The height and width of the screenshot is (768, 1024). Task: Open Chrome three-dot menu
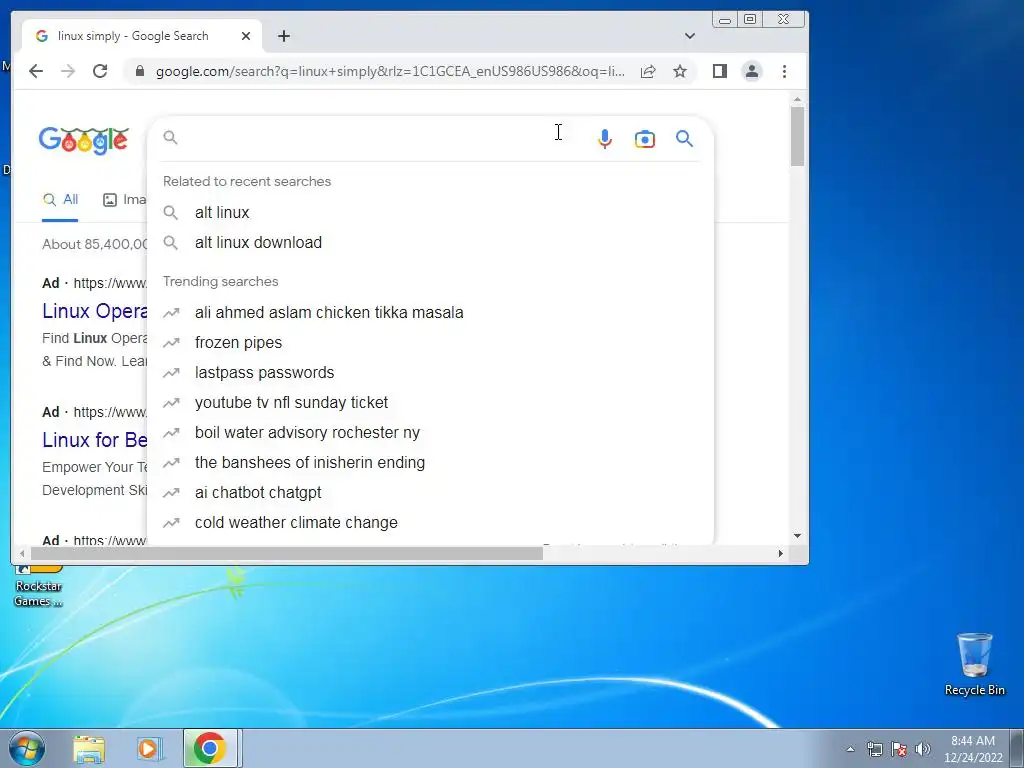click(784, 71)
